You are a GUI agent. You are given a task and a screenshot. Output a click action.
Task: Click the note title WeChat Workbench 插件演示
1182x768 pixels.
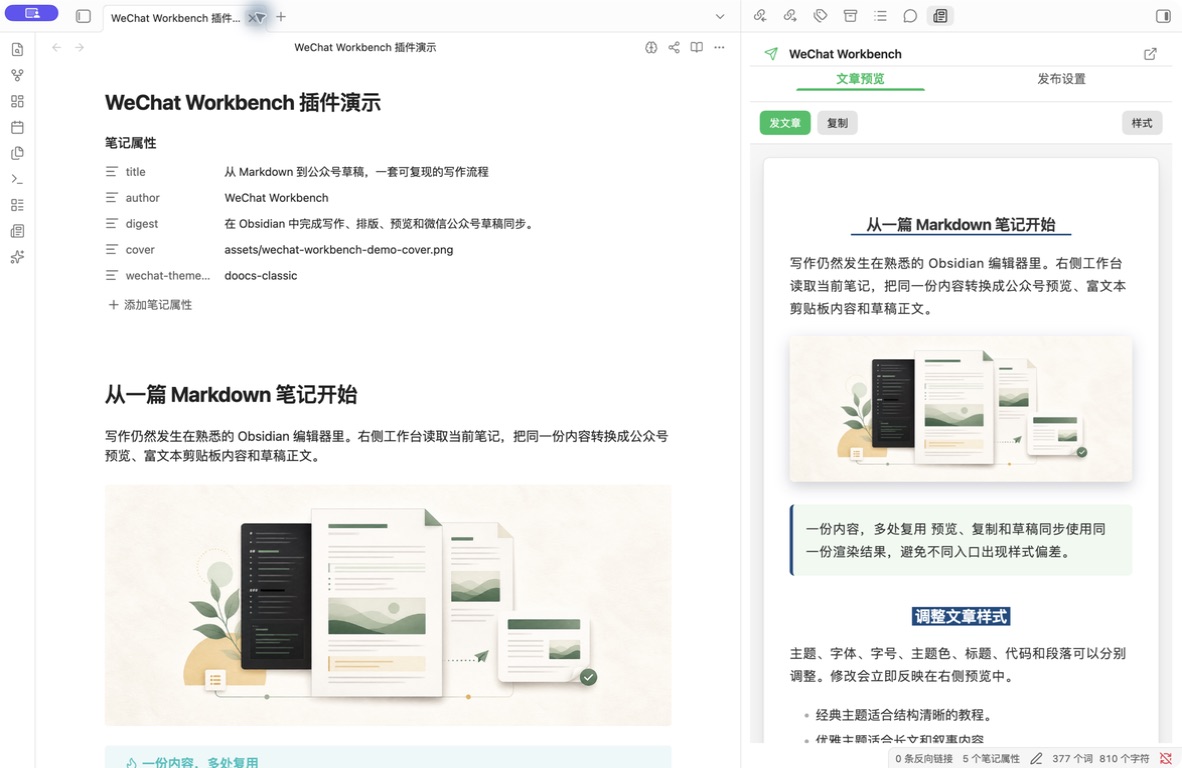243,103
